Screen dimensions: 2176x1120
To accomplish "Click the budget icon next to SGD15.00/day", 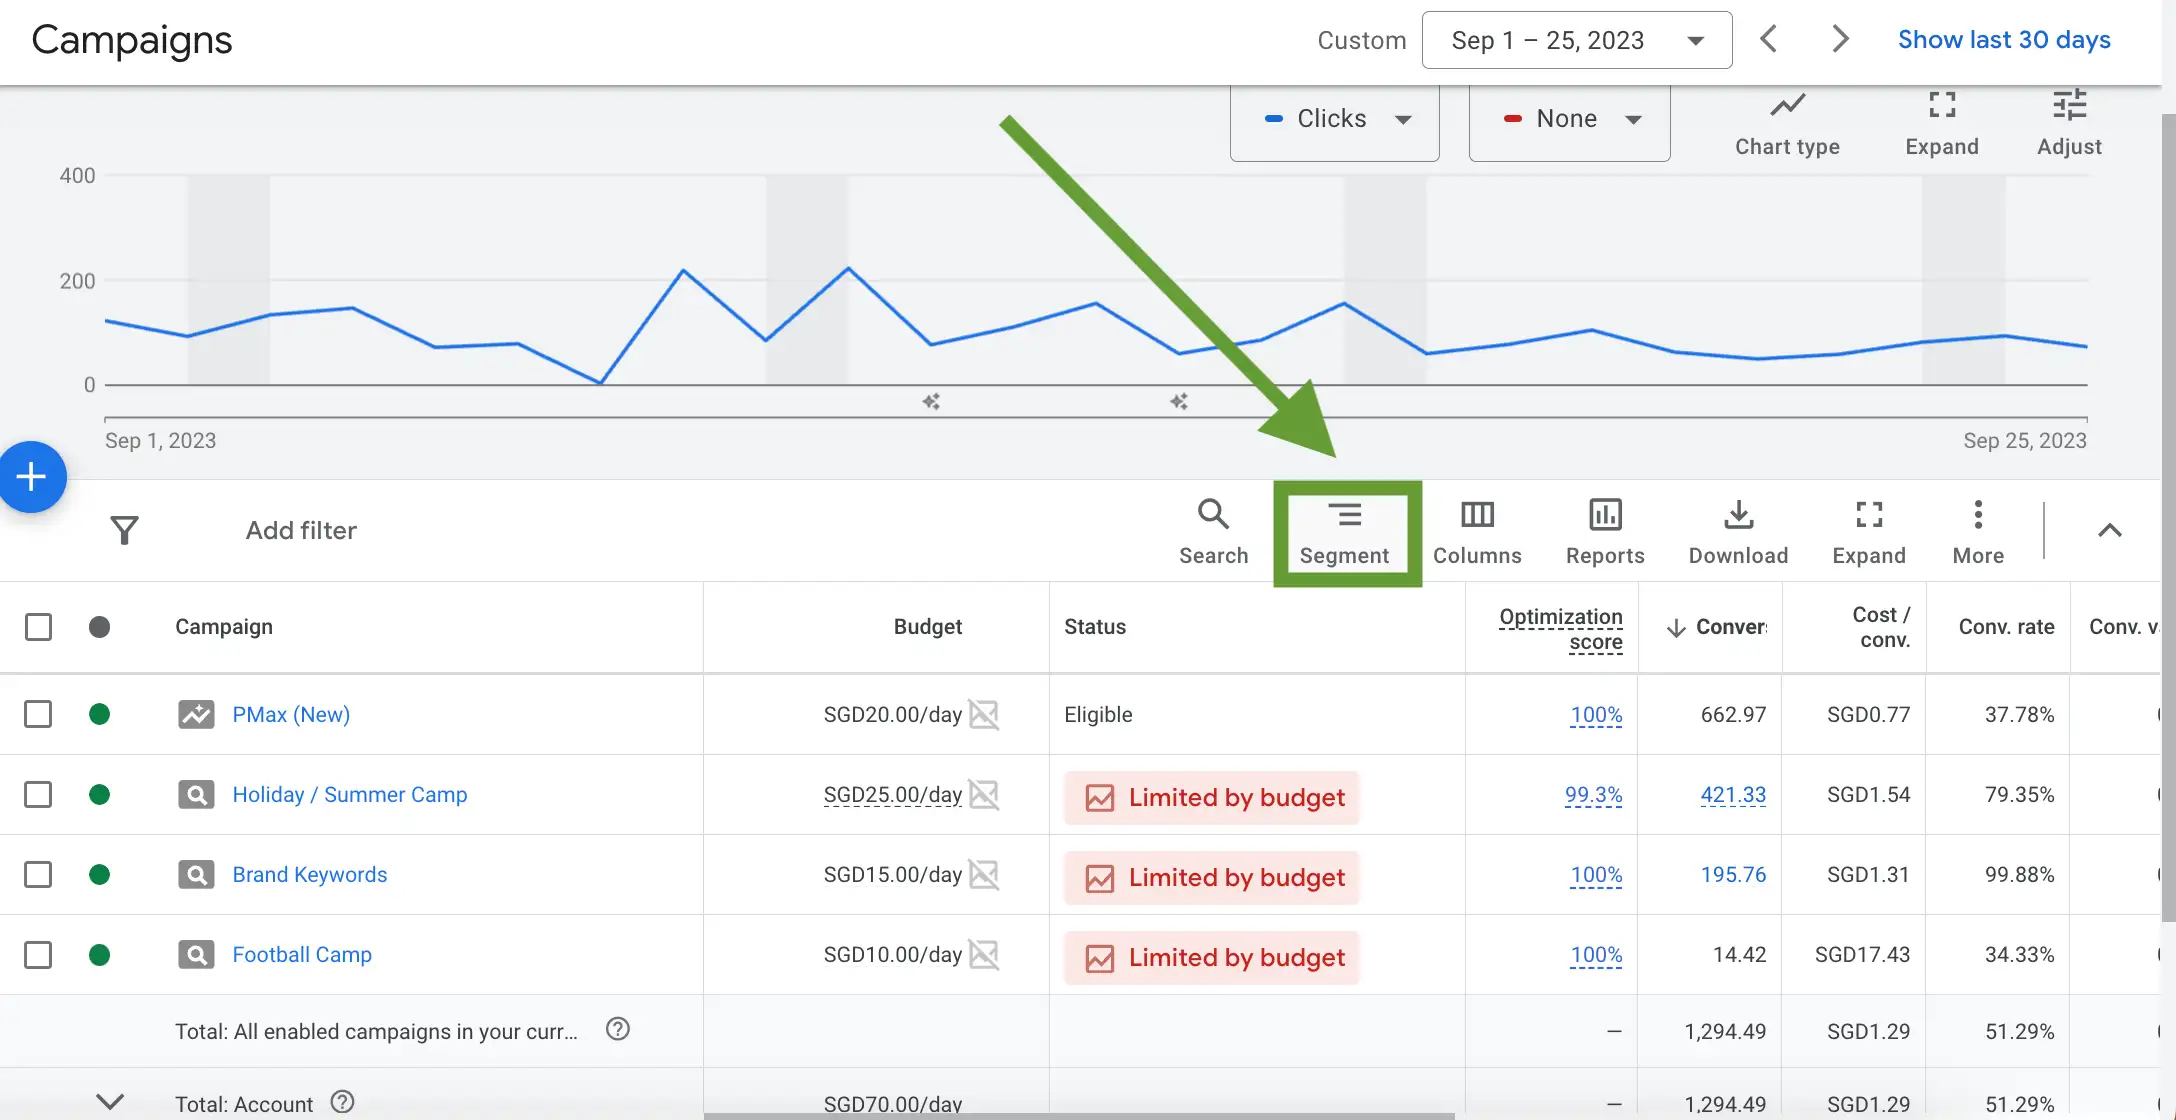I will (984, 874).
